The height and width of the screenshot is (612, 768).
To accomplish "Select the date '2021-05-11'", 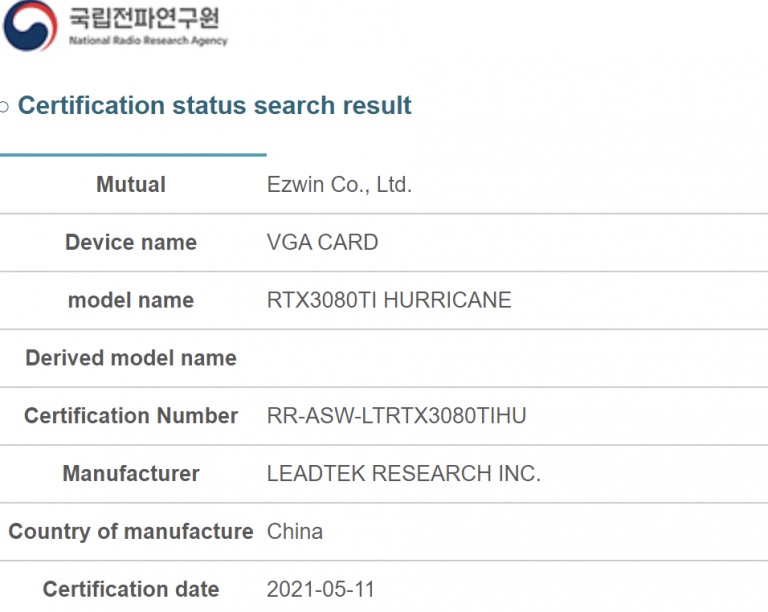I will coord(320,590).
